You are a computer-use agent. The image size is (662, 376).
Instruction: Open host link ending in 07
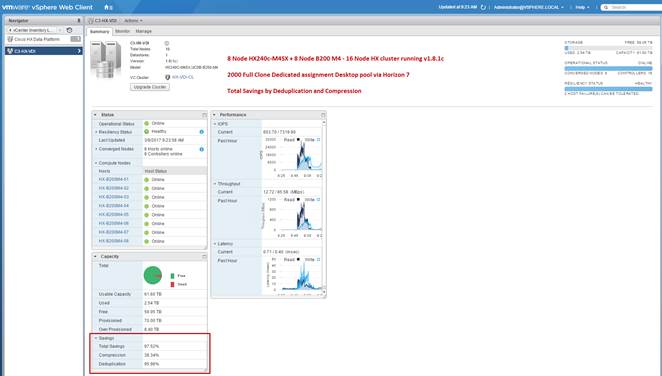(x=114, y=232)
